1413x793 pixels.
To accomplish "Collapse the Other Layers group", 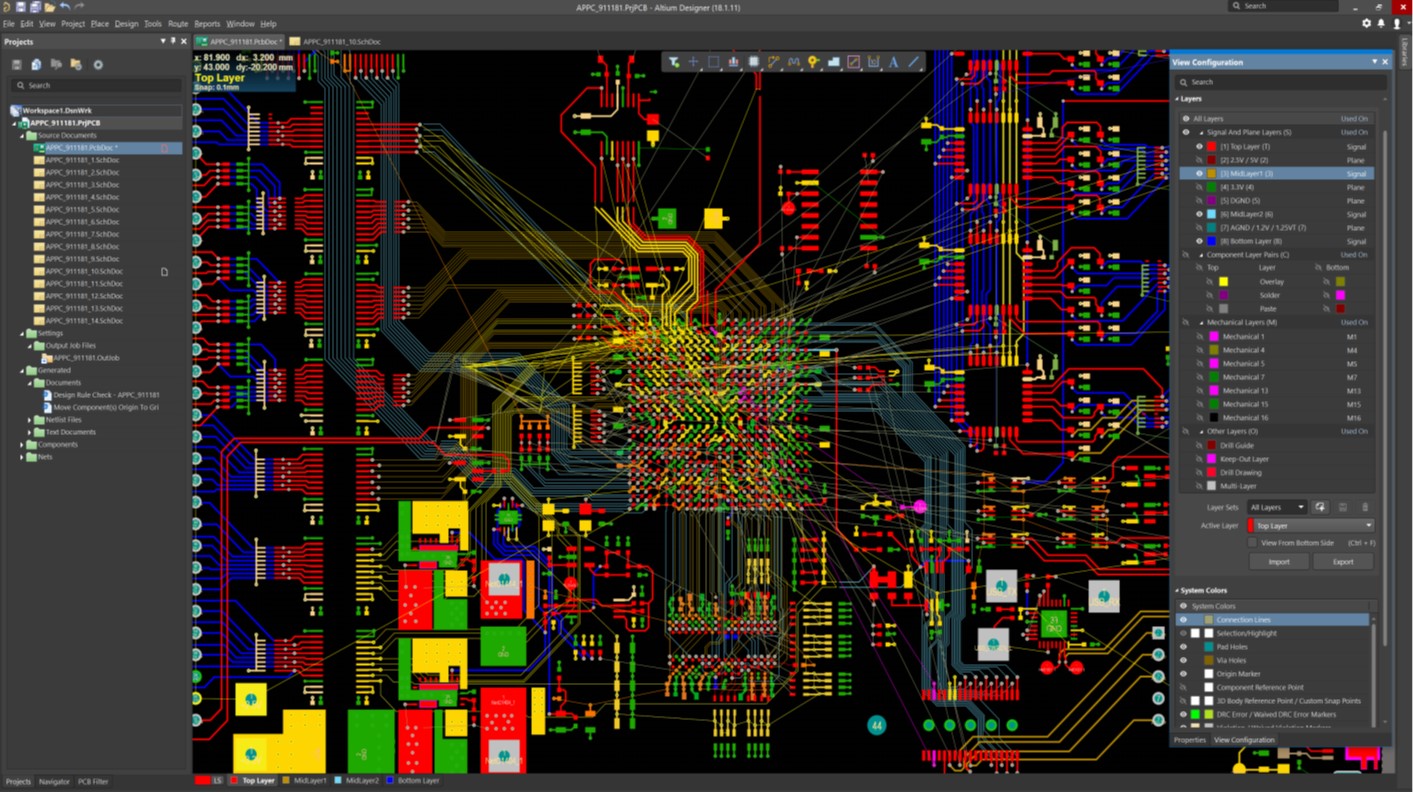I will point(1201,432).
